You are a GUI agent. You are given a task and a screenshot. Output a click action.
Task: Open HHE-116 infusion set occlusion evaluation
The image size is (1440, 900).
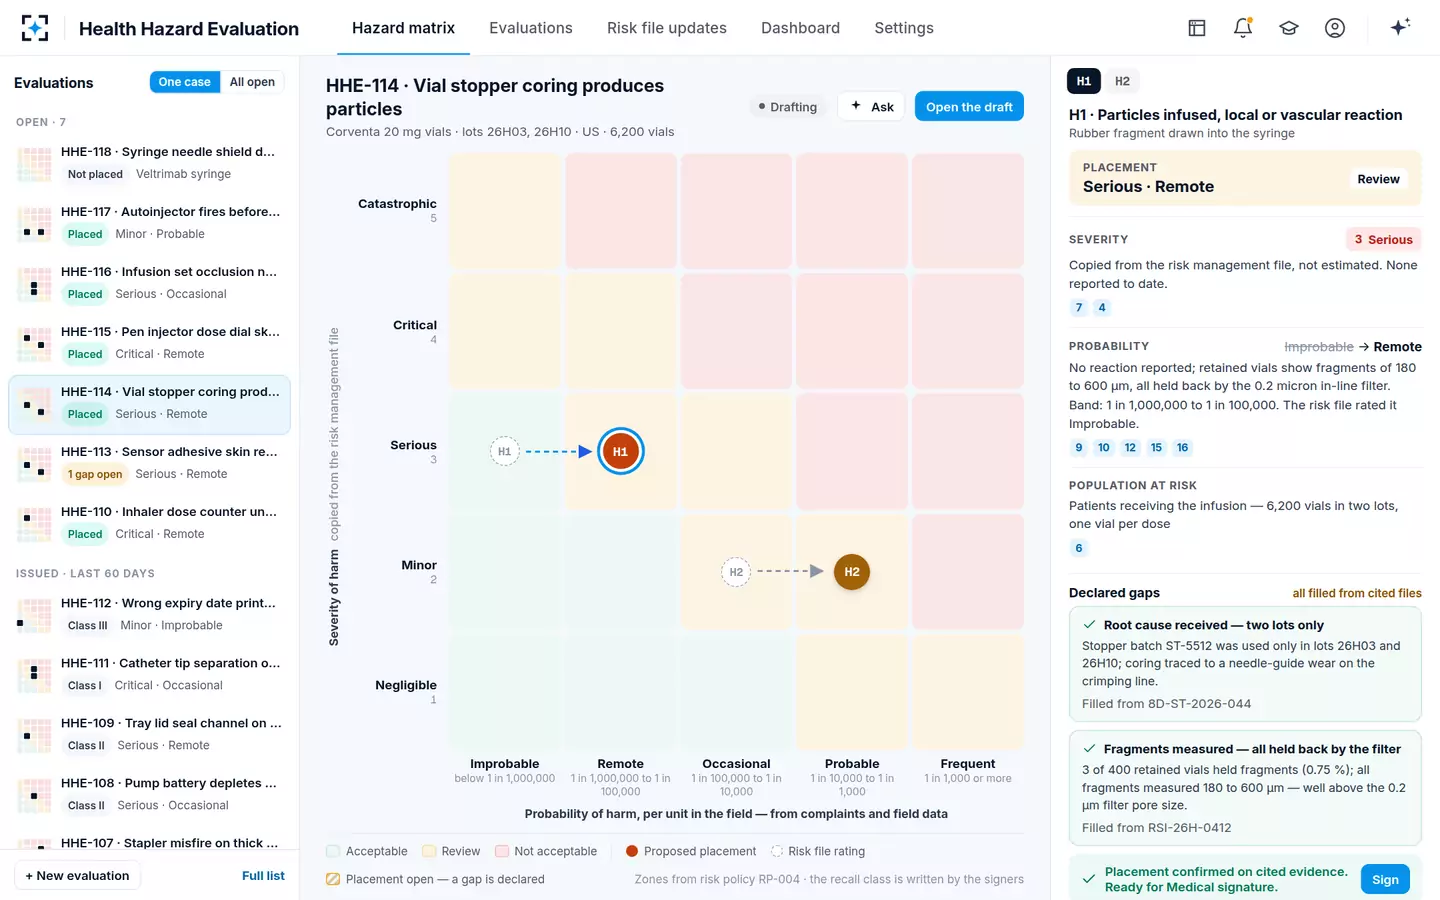coord(149,283)
